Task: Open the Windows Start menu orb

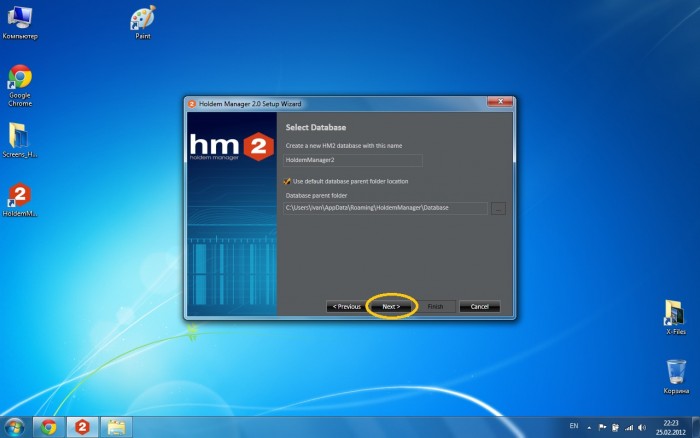Action: pos(15,427)
